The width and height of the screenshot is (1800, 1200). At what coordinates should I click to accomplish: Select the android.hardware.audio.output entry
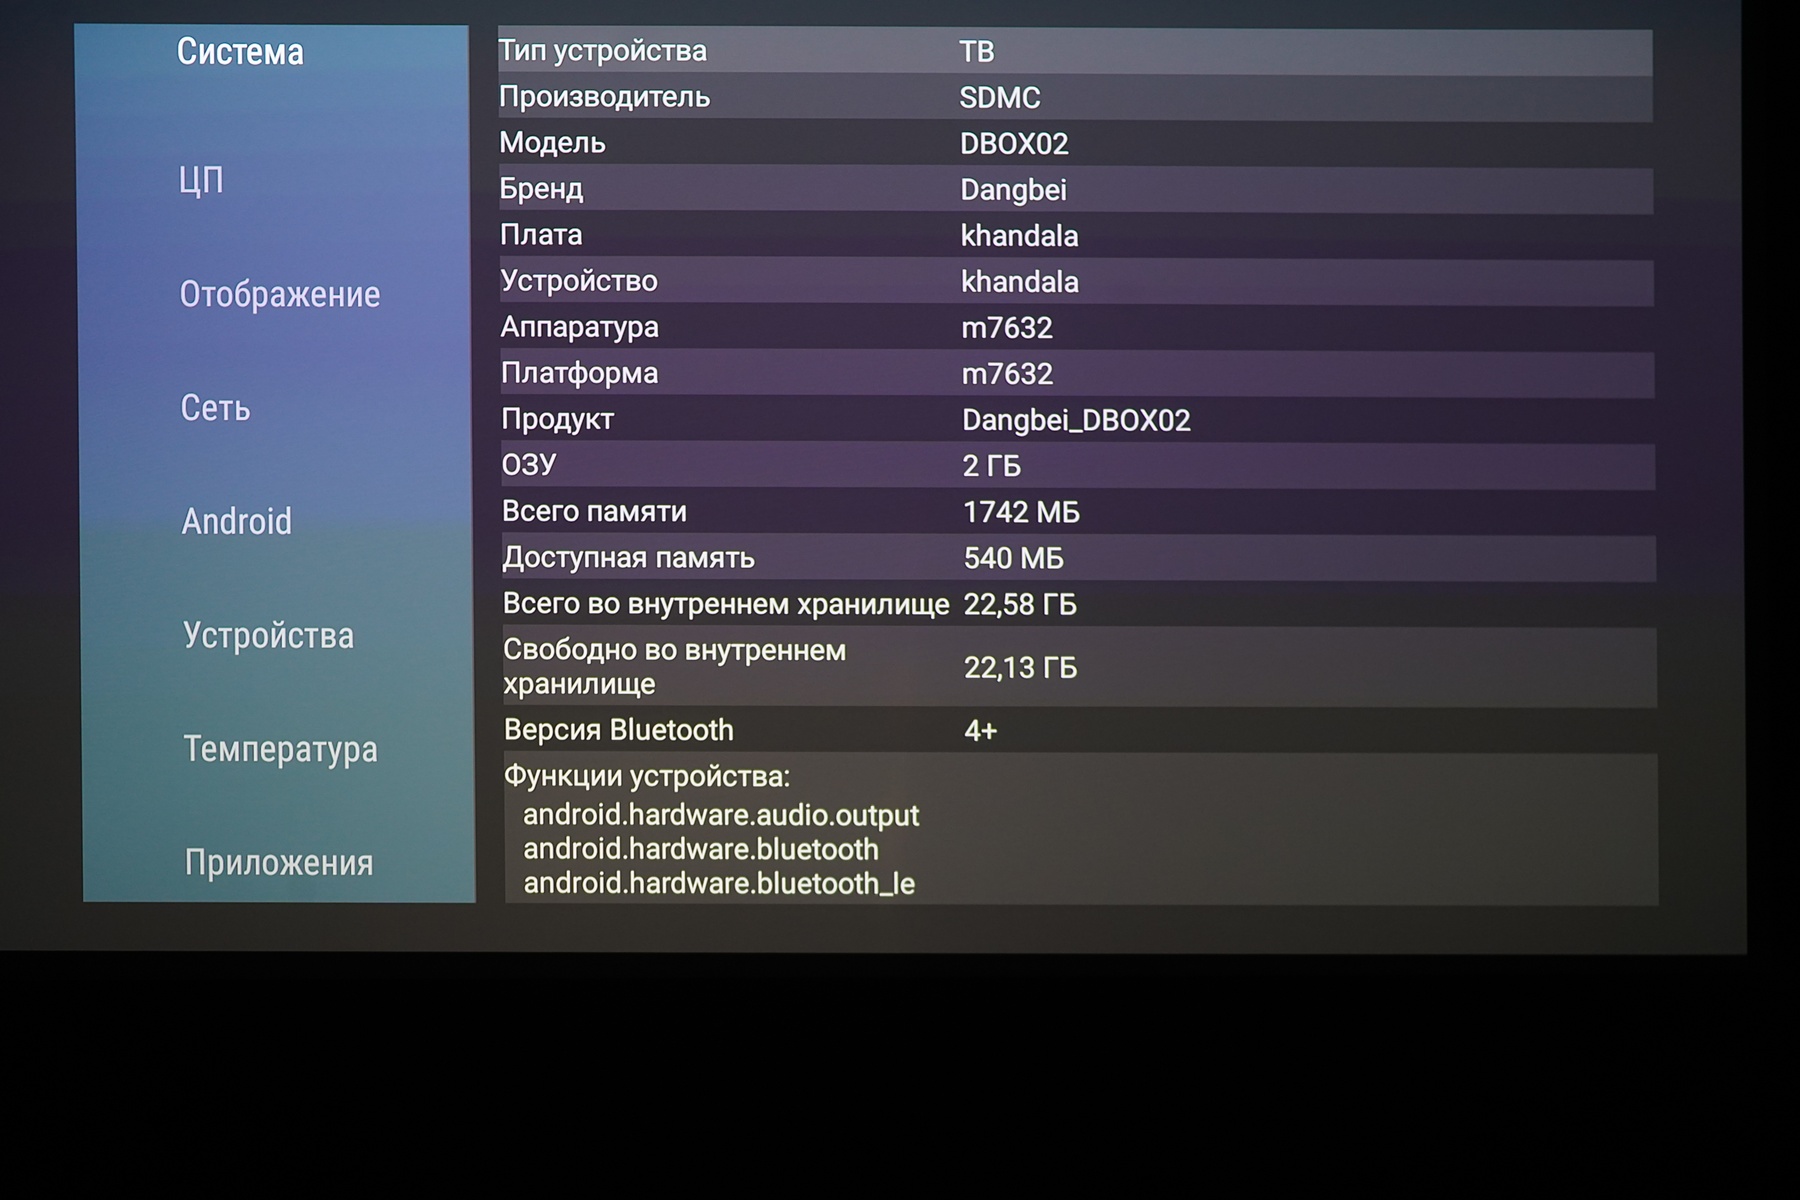tap(721, 815)
